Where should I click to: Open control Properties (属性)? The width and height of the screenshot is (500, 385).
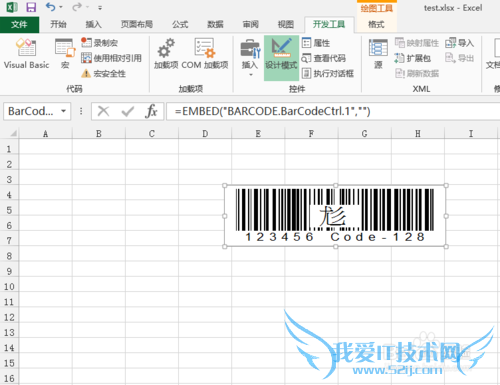316,43
